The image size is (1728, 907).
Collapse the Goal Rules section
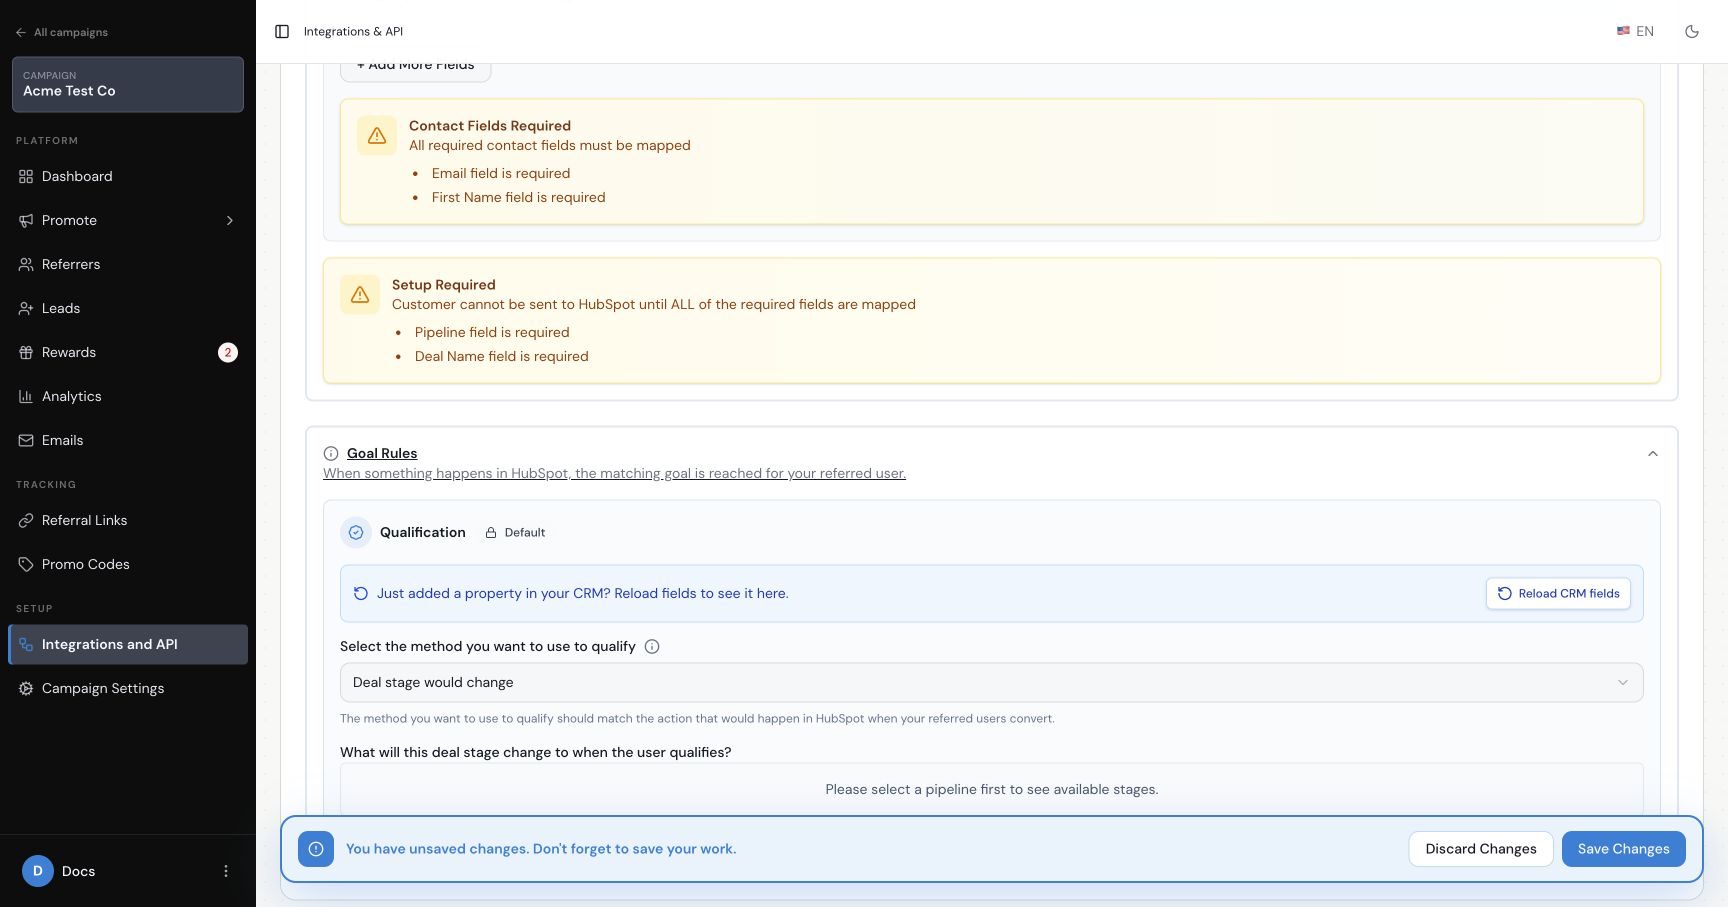tap(1653, 453)
